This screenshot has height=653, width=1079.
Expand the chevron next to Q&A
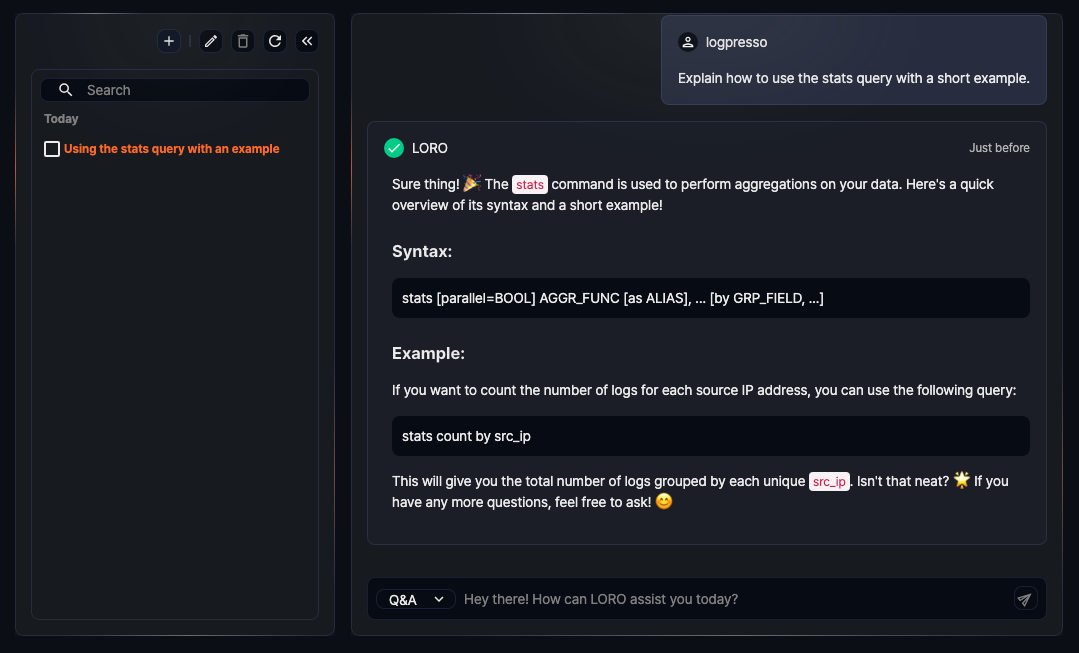pos(438,598)
